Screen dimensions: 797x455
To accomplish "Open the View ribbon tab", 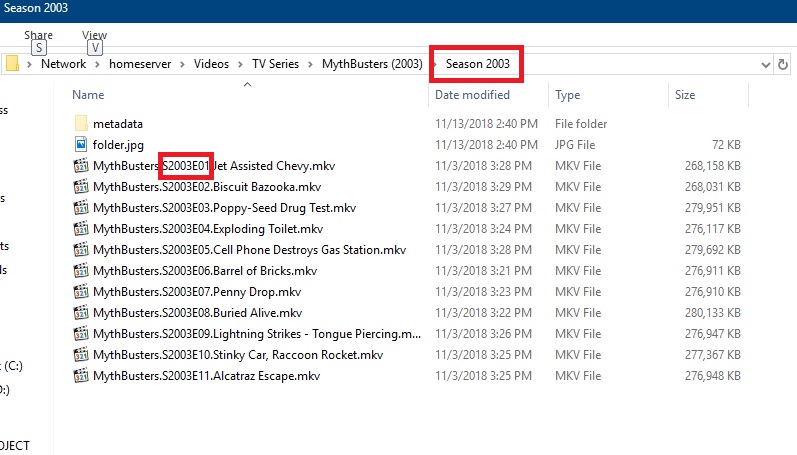I will (95, 35).
